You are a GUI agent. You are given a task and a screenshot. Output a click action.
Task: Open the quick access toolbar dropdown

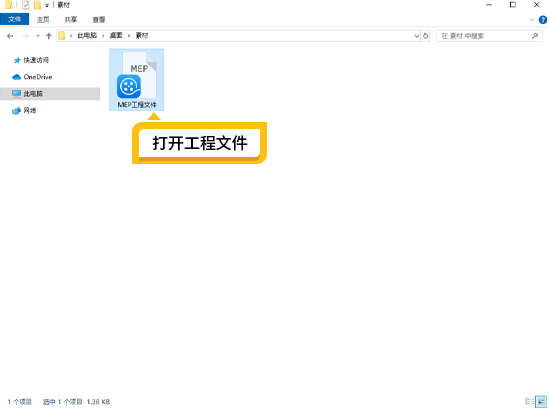[x=47, y=6]
